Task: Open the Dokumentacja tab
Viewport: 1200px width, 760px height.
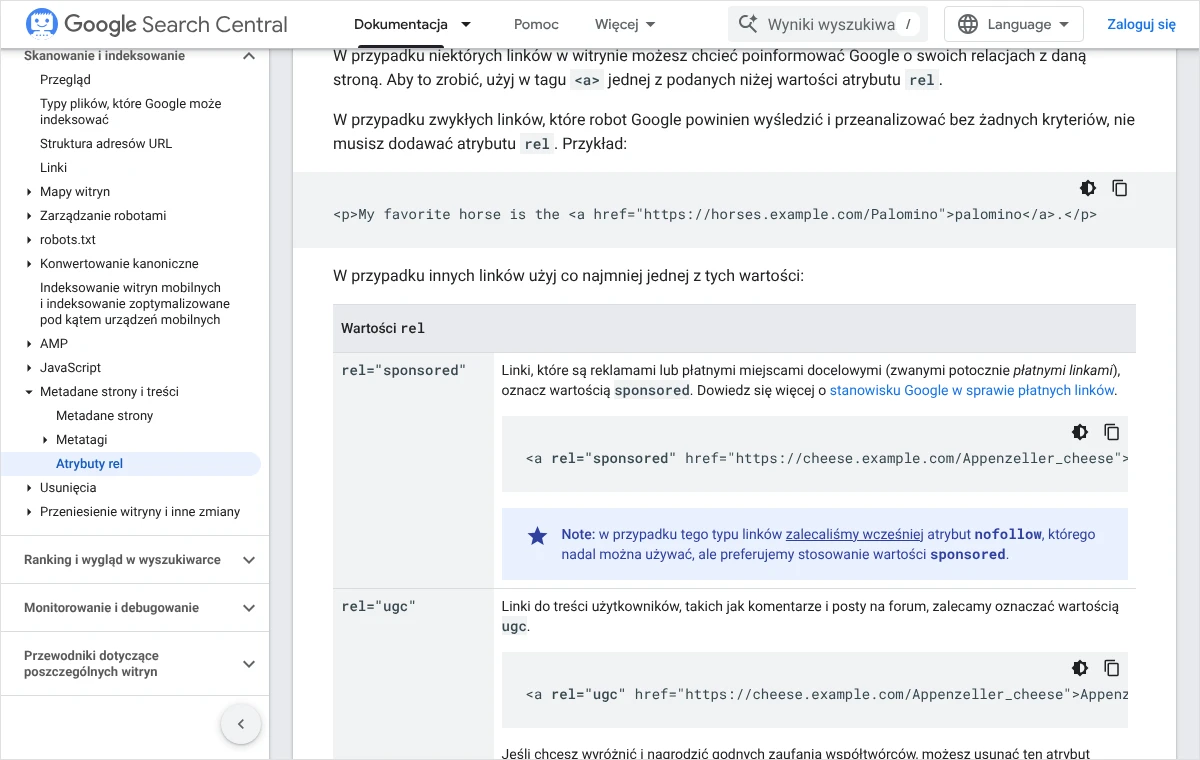Action: pos(401,24)
